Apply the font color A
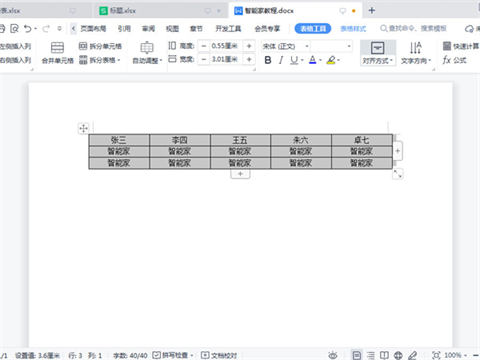Image resolution: width=480 pixels, height=360 pixels. click(x=312, y=60)
